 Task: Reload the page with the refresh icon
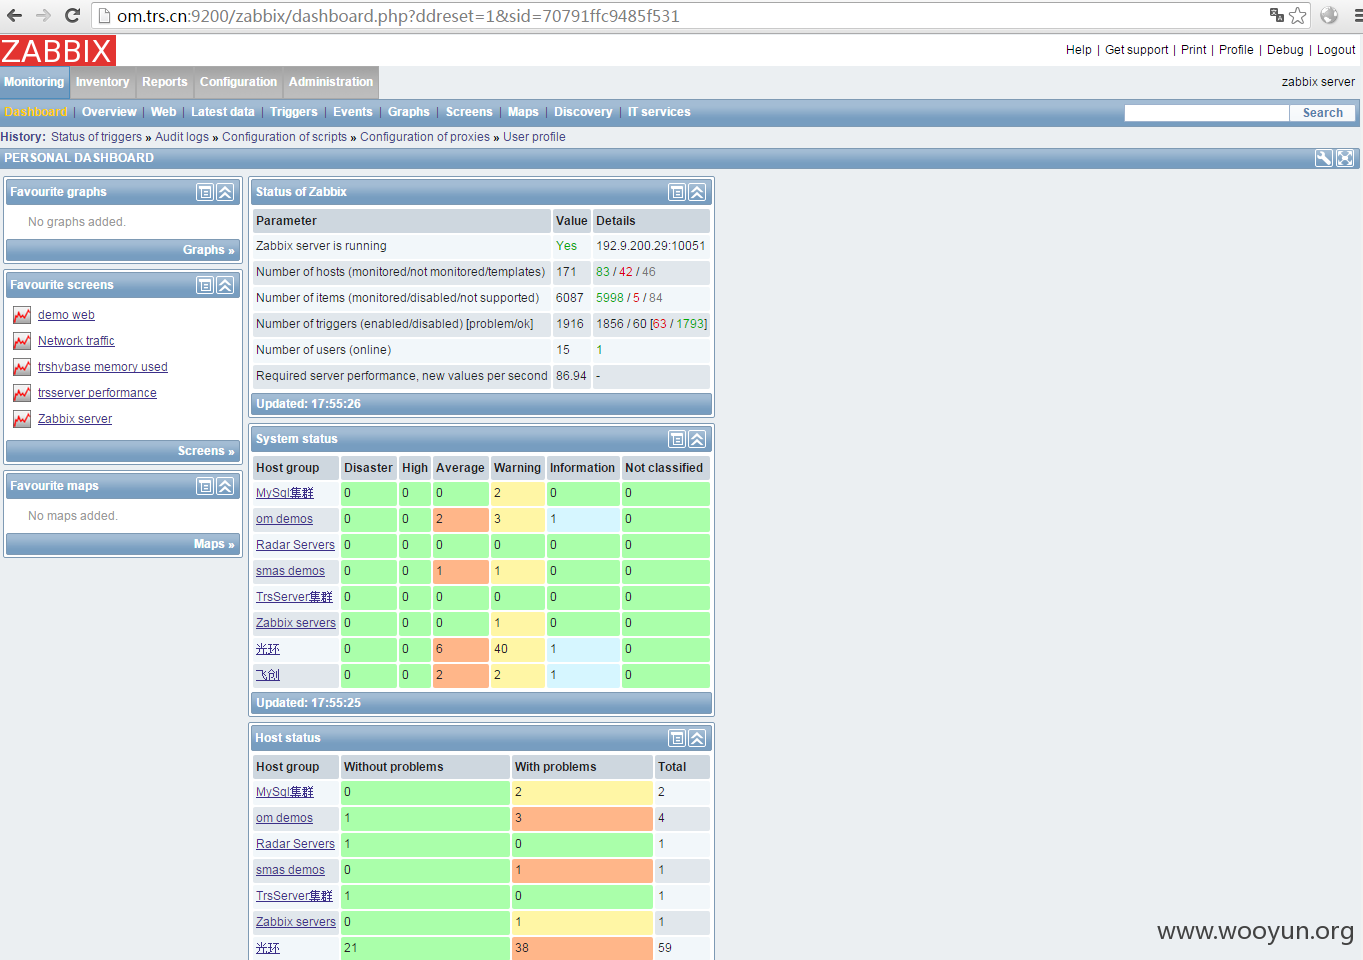[x=72, y=15]
